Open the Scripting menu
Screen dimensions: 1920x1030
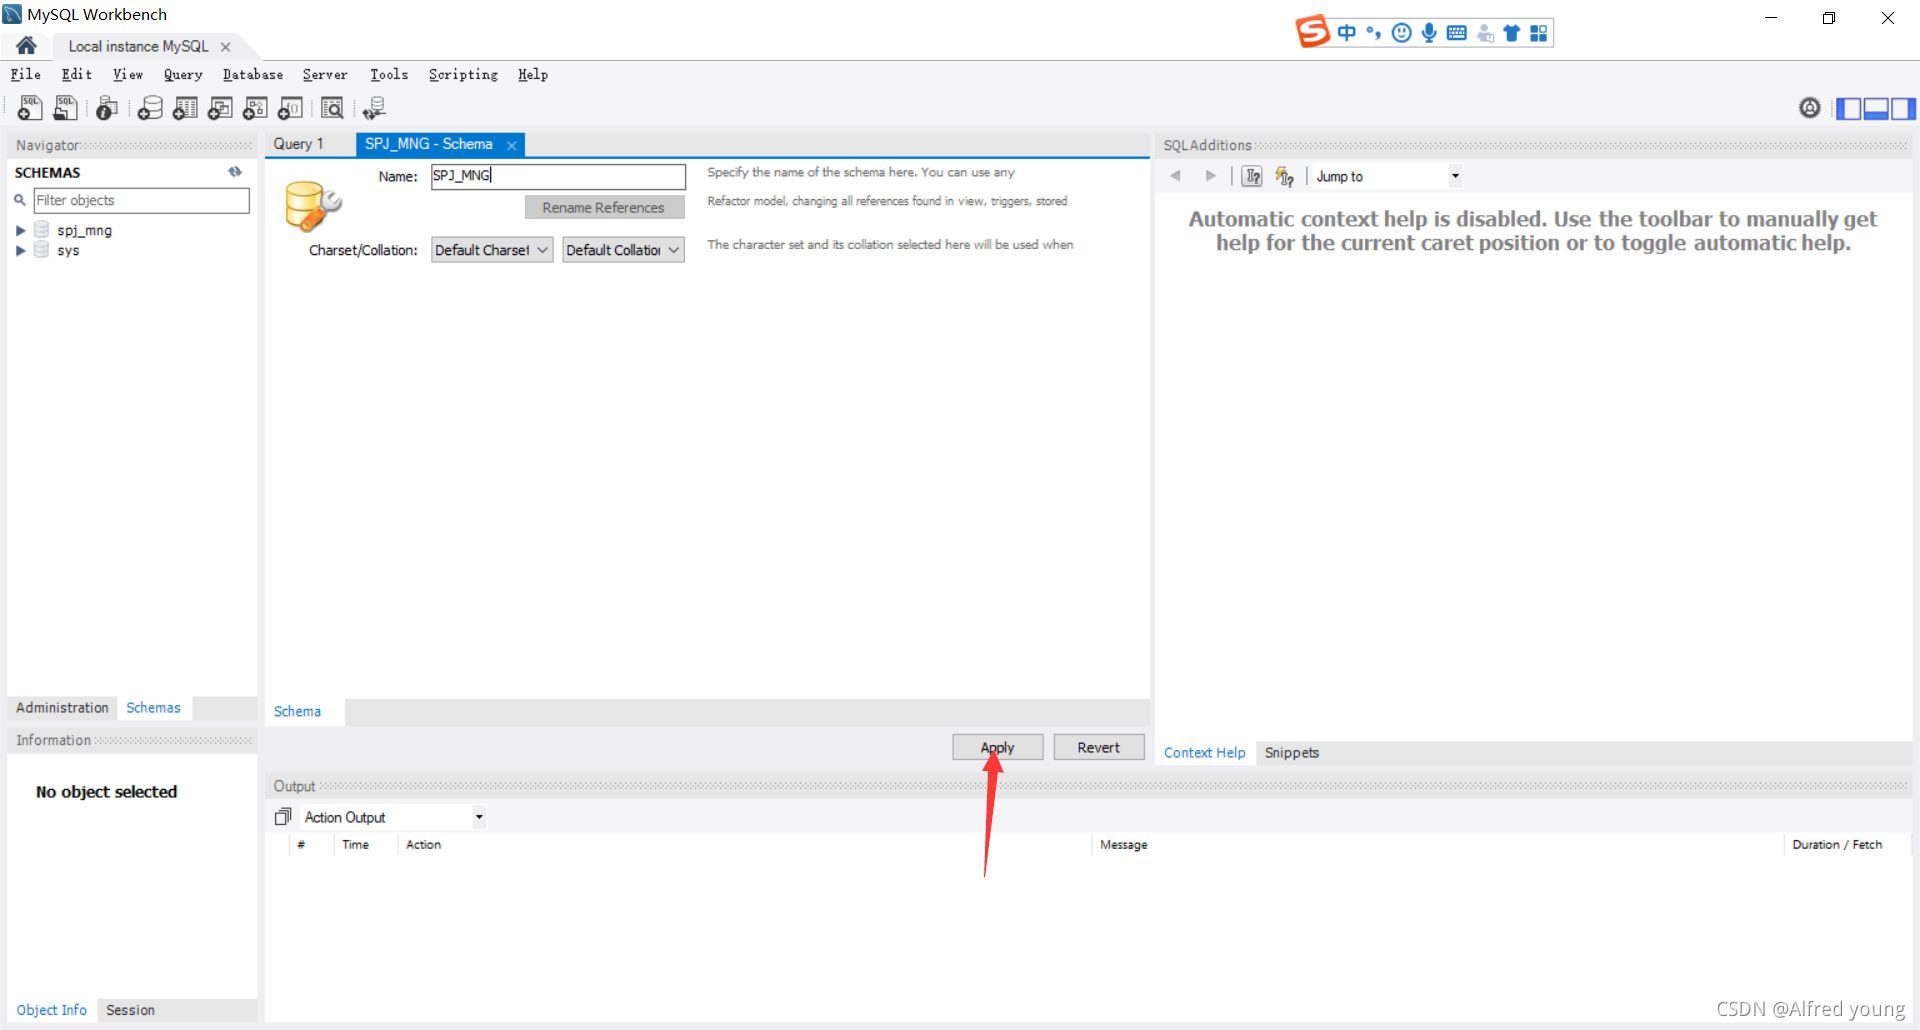click(463, 74)
